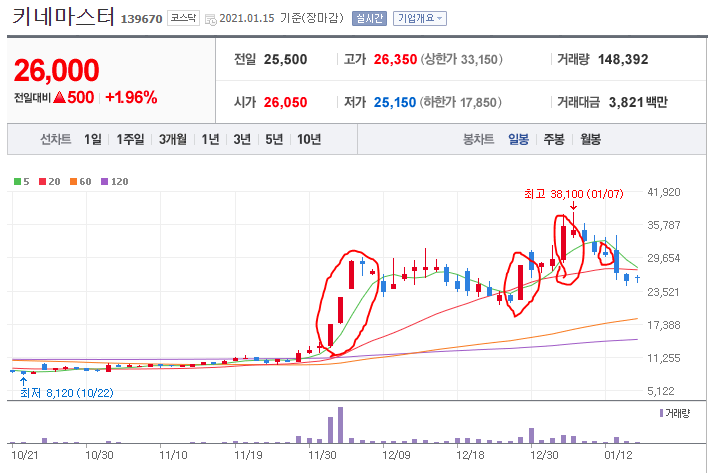Click the 거래량 value 148,392
This screenshot has width=708, height=473.
point(623,60)
